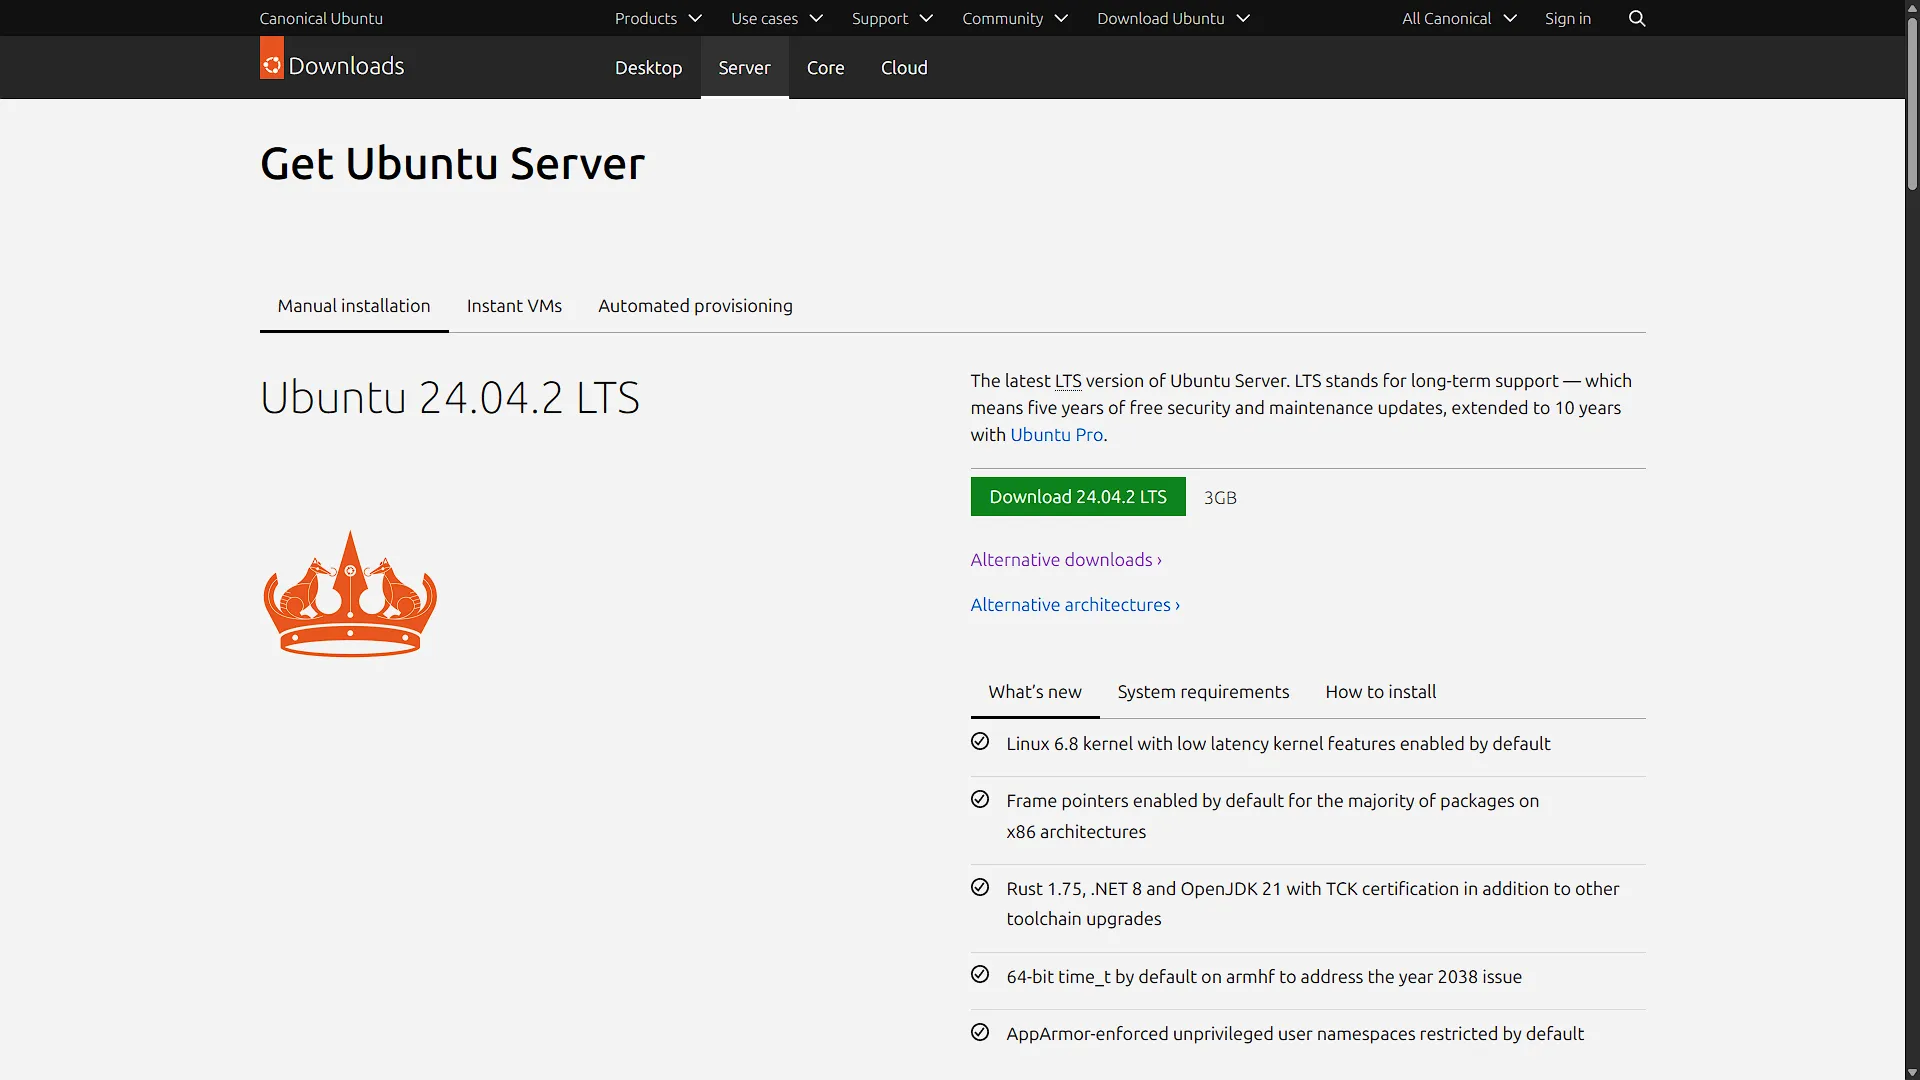Open the Support dropdown menu
1920x1080 pixels.
tap(891, 18)
